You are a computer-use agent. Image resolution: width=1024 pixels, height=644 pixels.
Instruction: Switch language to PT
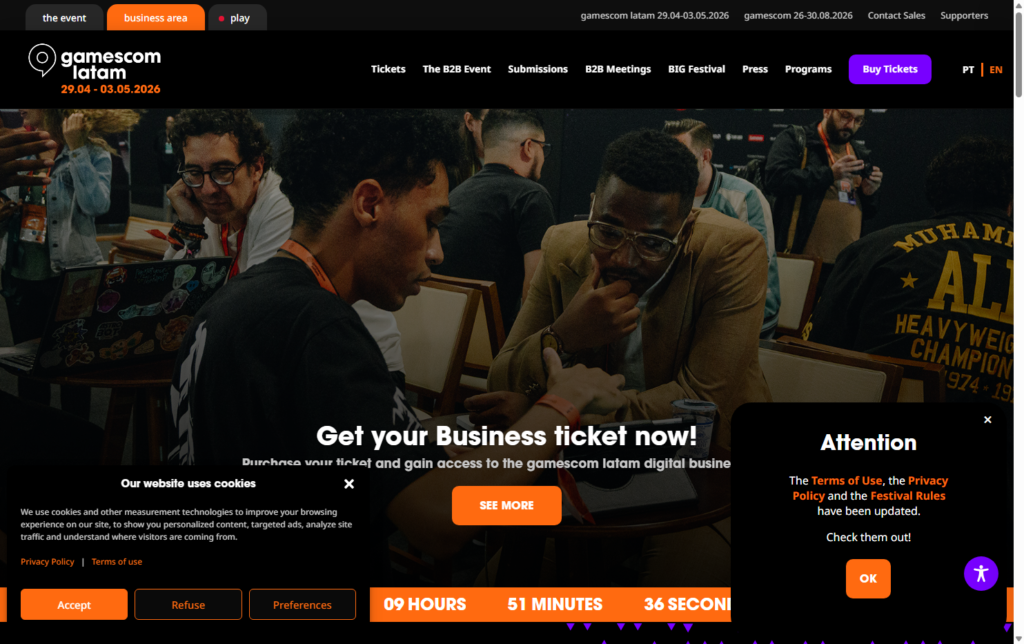pos(968,69)
